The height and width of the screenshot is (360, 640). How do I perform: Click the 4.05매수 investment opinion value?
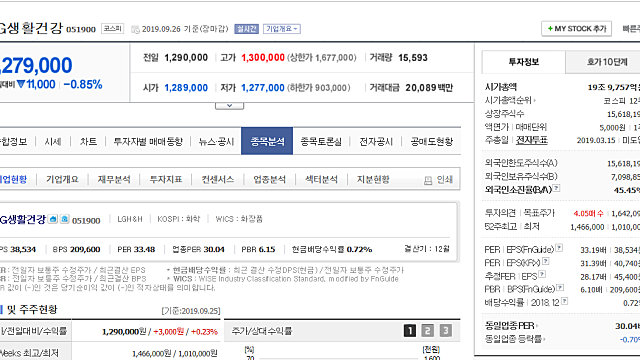click(588, 213)
